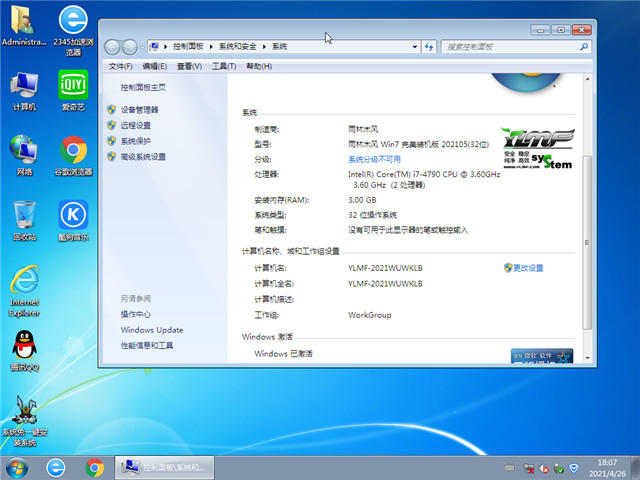Click the search magnifier icon
Screen dimensions: 640x480
pyautogui.click(x=584, y=47)
